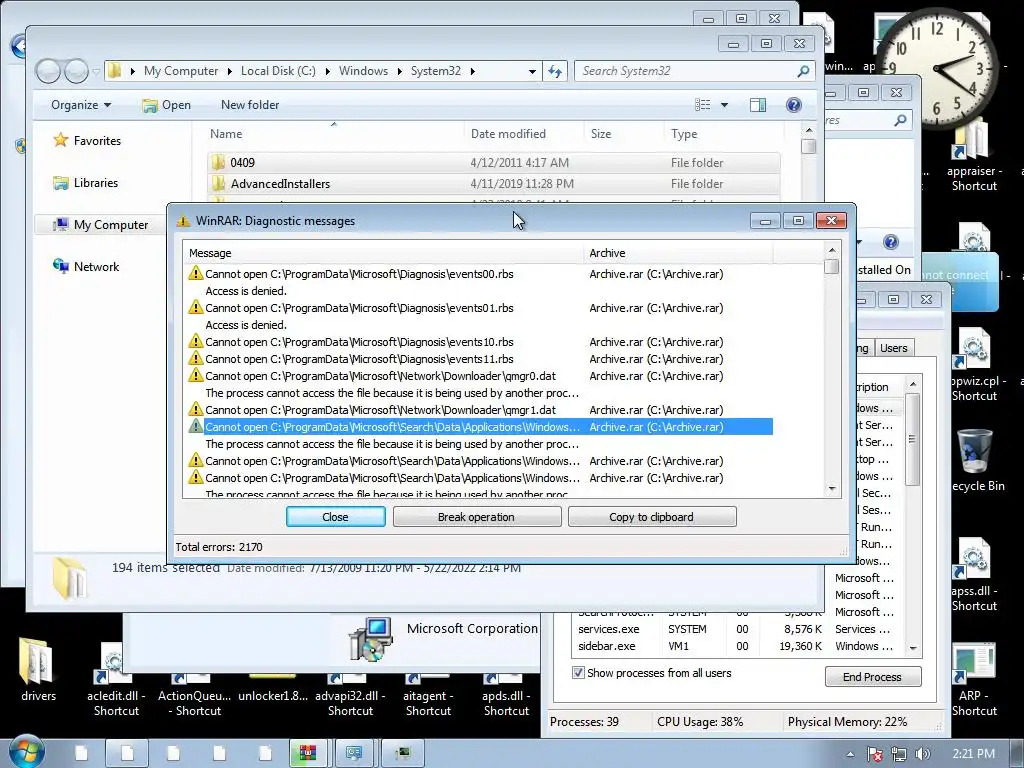This screenshot has width=1024, height=768.
Task: Open Recycle Bin desktop icon
Action: coord(976,460)
